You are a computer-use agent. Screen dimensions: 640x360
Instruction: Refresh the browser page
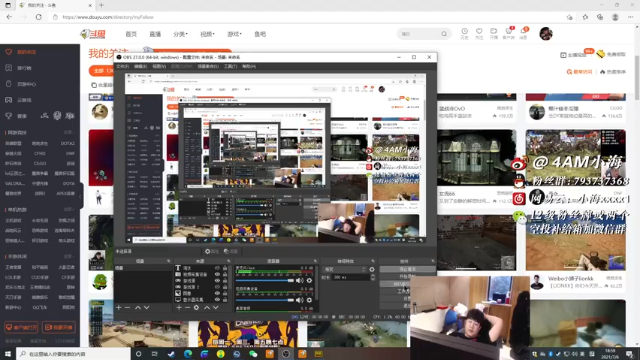(x=39, y=17)
